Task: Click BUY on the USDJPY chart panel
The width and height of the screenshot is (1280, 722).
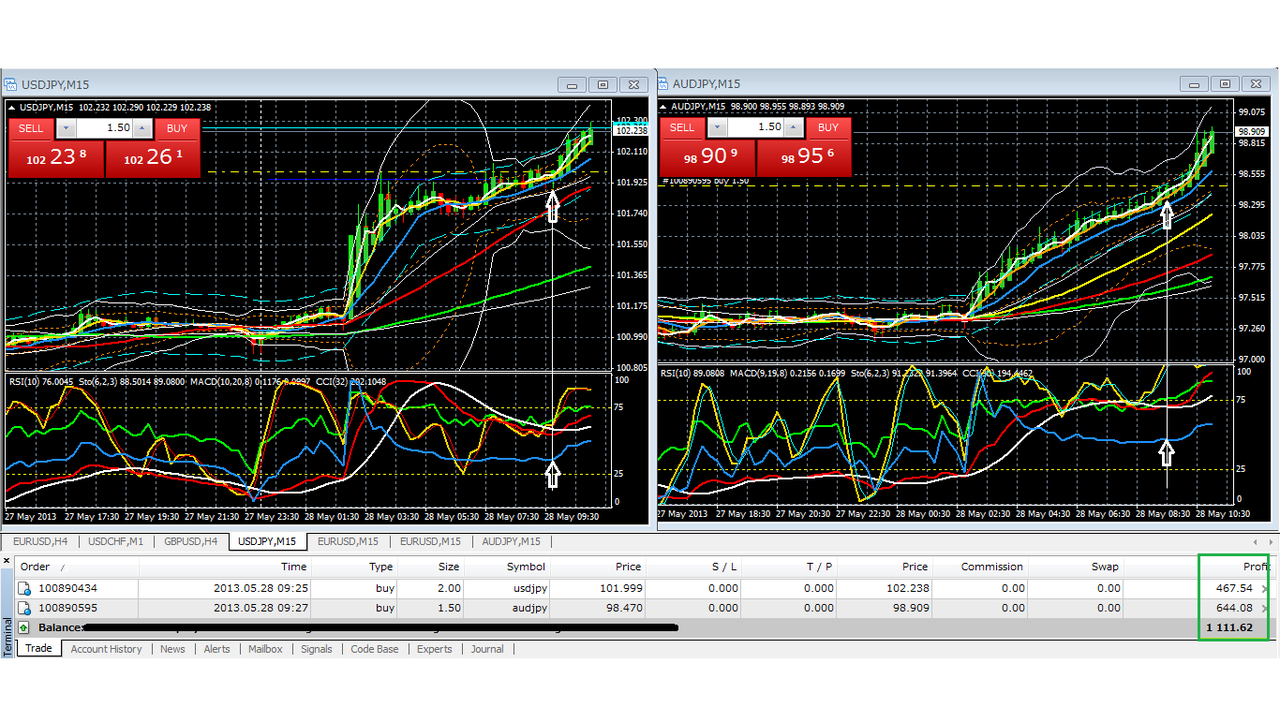Action: [x=177, y=128]
